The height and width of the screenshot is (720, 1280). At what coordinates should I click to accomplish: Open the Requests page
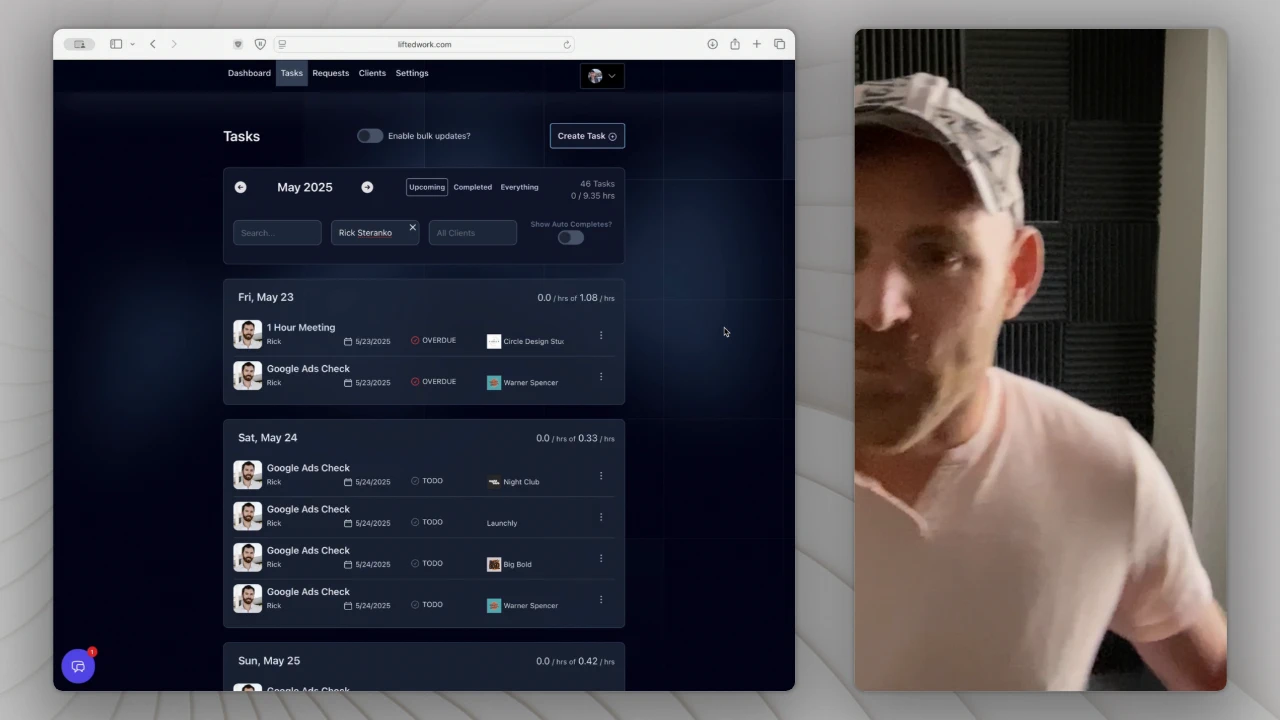coord(330,73)
